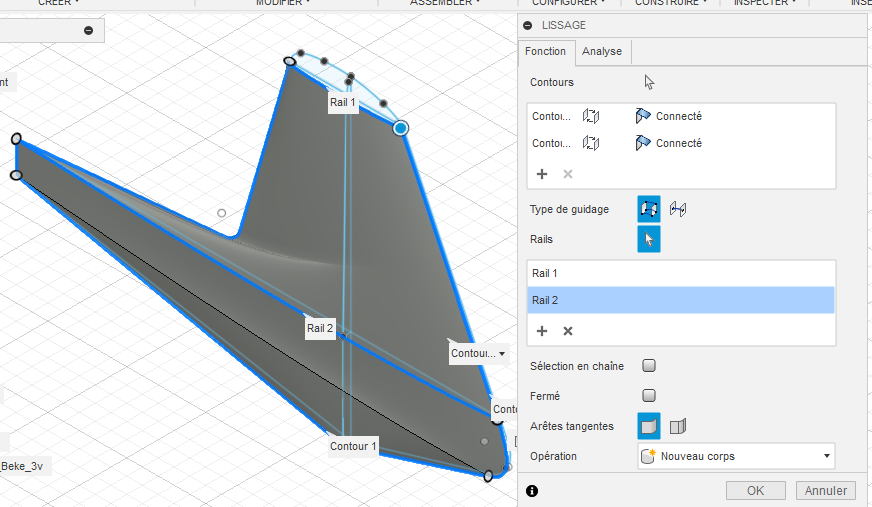Cancel with the Annuler button
The image size is (872, 507).
point(826,490)
